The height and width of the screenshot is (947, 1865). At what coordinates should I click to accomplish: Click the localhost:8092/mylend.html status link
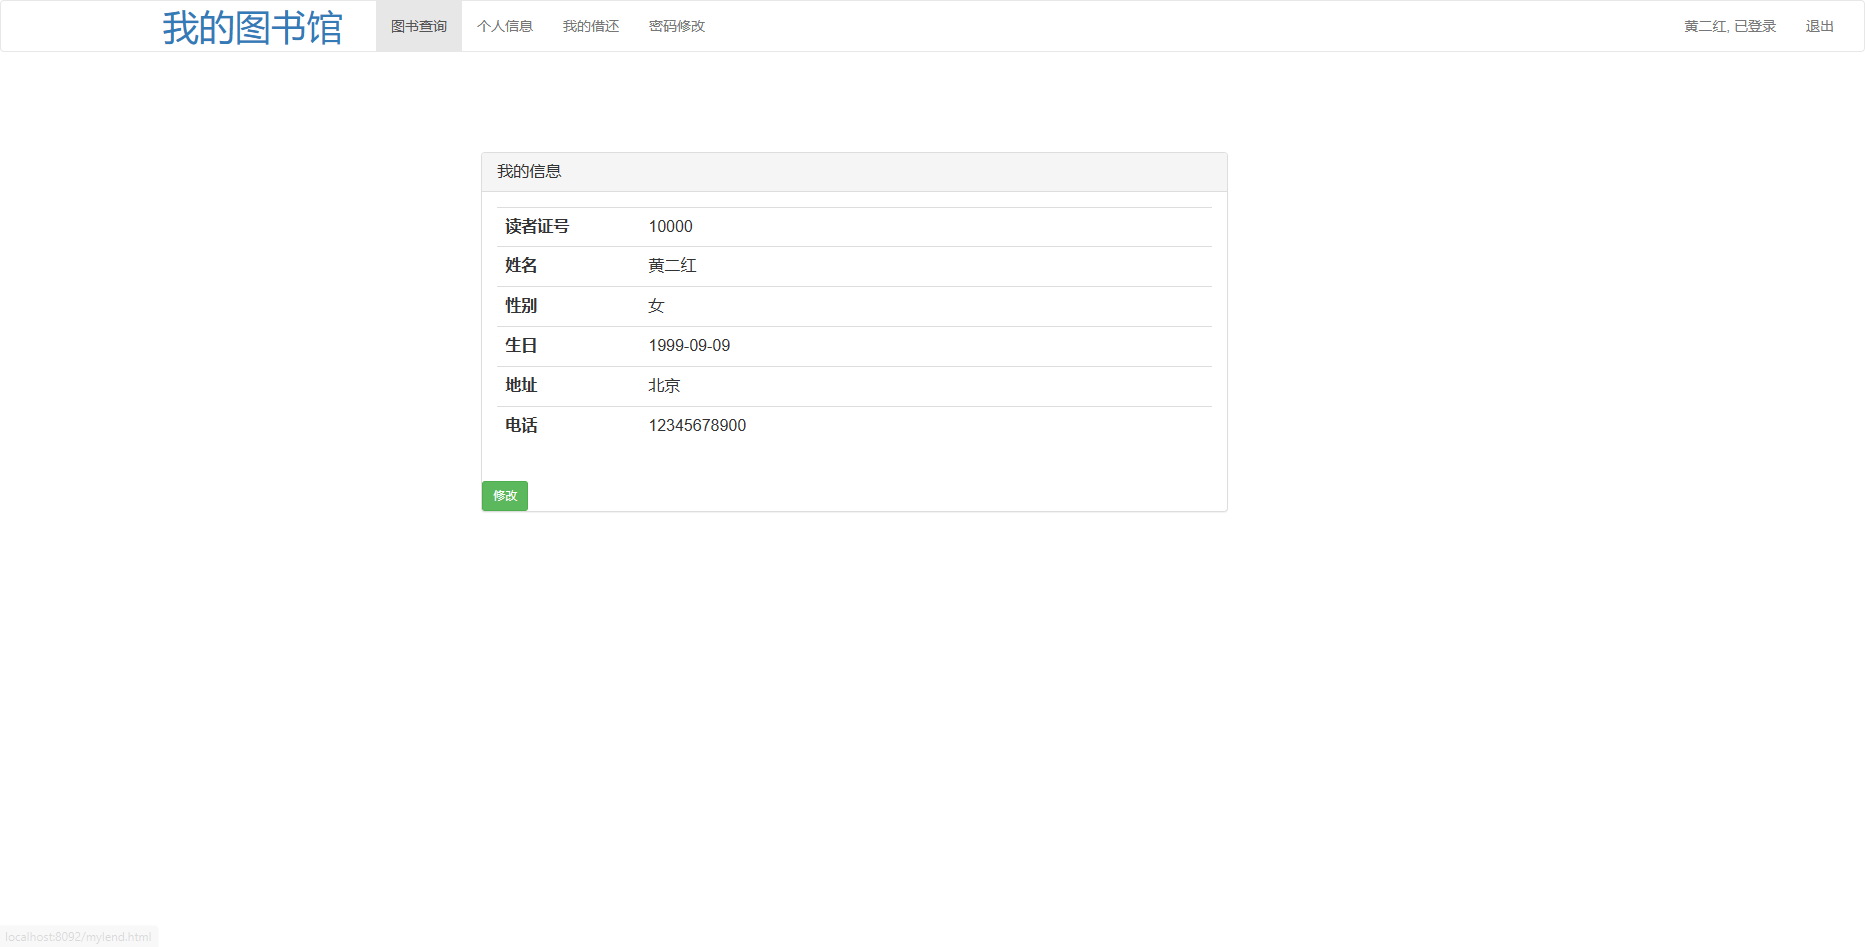80,936
